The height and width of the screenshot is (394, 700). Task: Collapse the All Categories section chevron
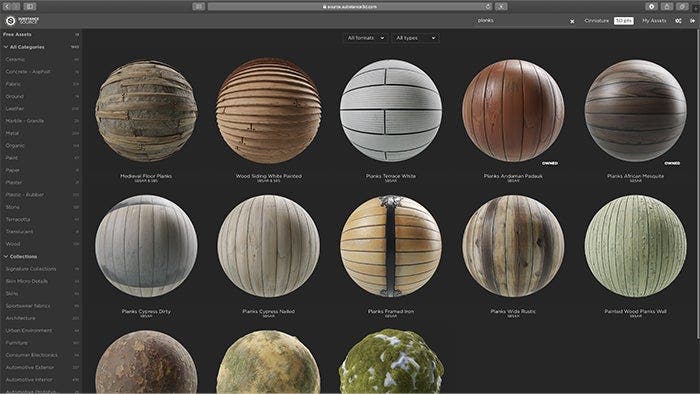click(6, 47)
